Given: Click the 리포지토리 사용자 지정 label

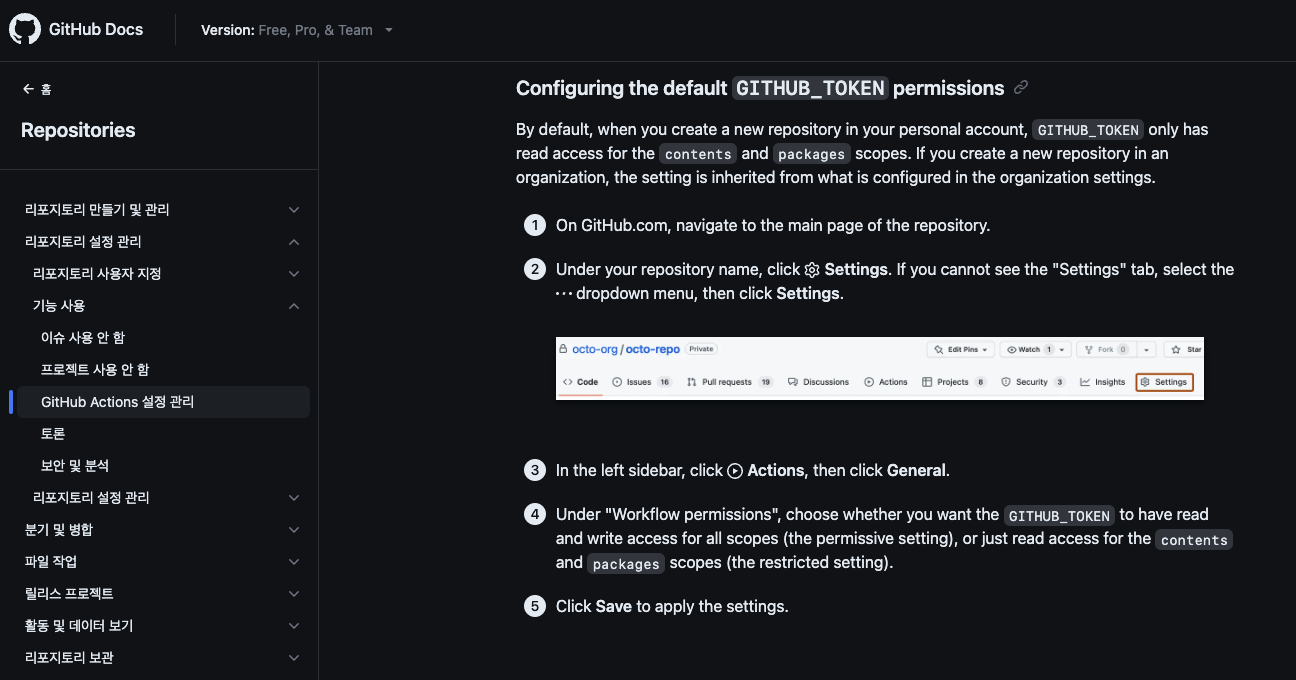Looking at the screenshot, I should click(x=97, y=274).
